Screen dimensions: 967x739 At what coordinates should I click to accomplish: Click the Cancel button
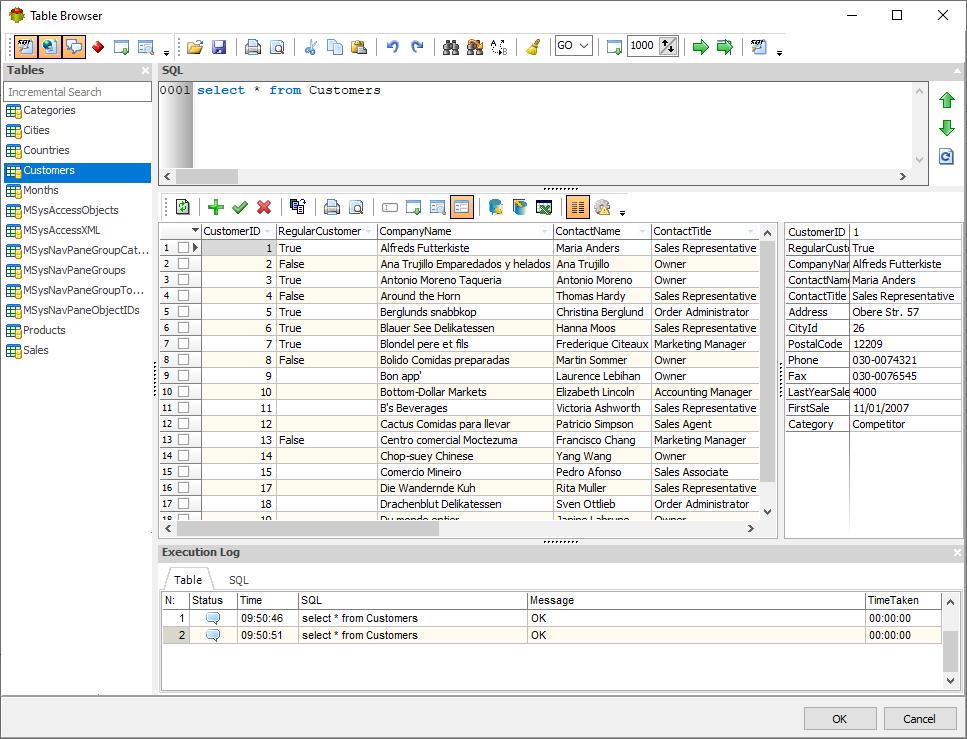(920, 719)
